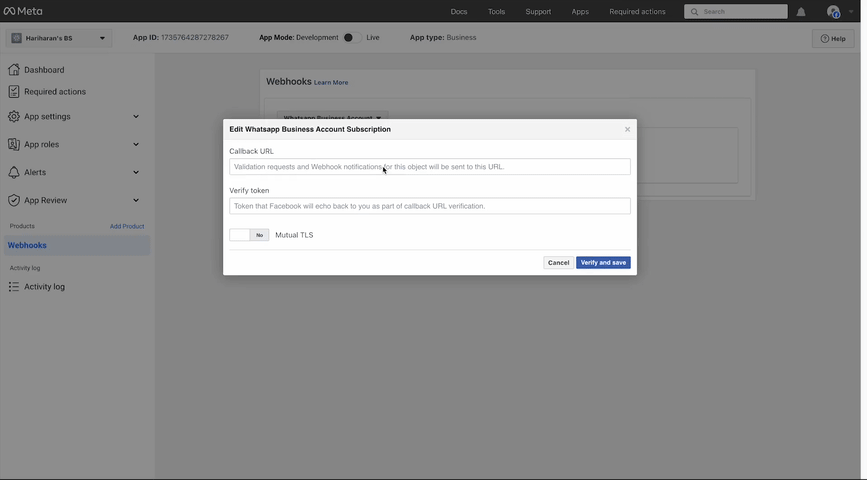This screenshot has width=867, height=480.
Task: Click the Help button
Action: tap(833, 39)
